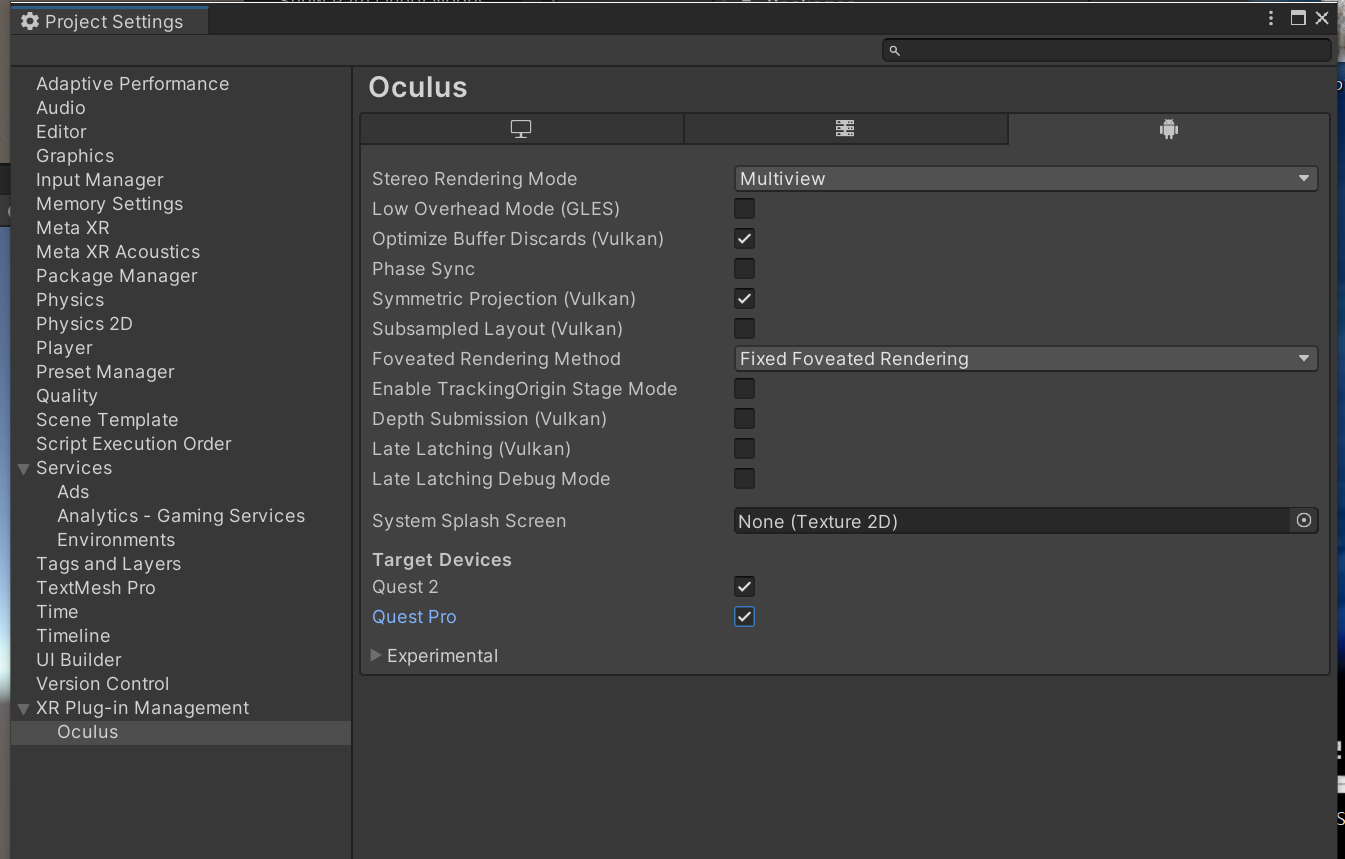Select Environments under Services
Screen dimensions: 1345x859
[x=116, y=540]
